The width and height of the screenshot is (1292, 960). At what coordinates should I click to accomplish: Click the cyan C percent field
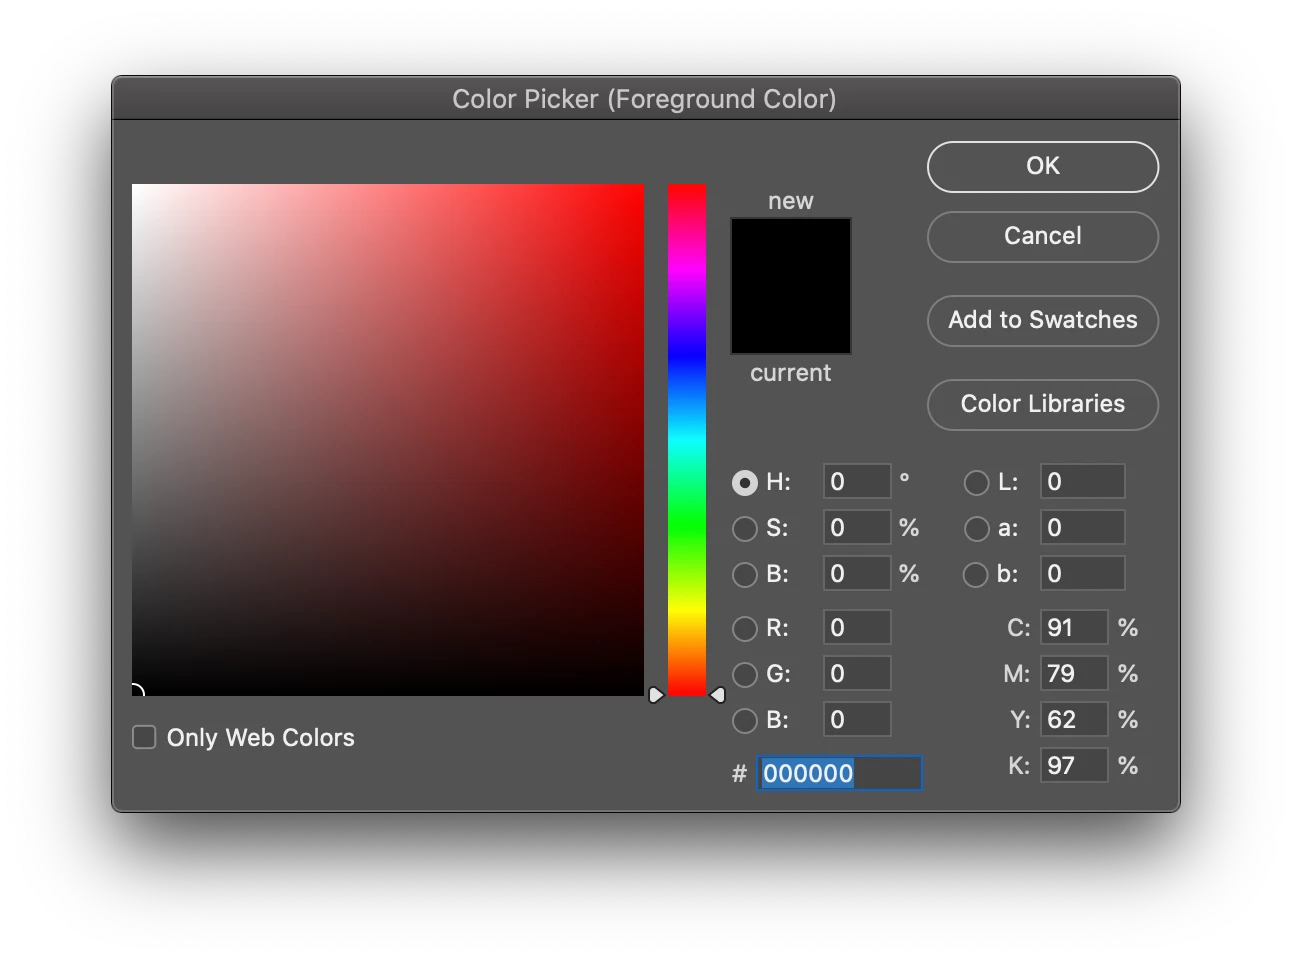(x=1074, y=628)
